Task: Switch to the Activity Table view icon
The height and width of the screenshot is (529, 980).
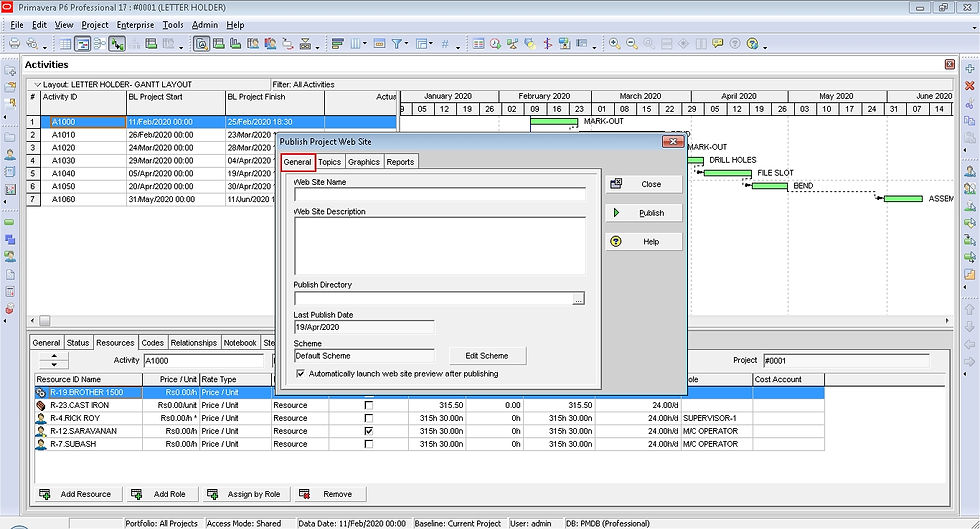Action: pos(65,44)
